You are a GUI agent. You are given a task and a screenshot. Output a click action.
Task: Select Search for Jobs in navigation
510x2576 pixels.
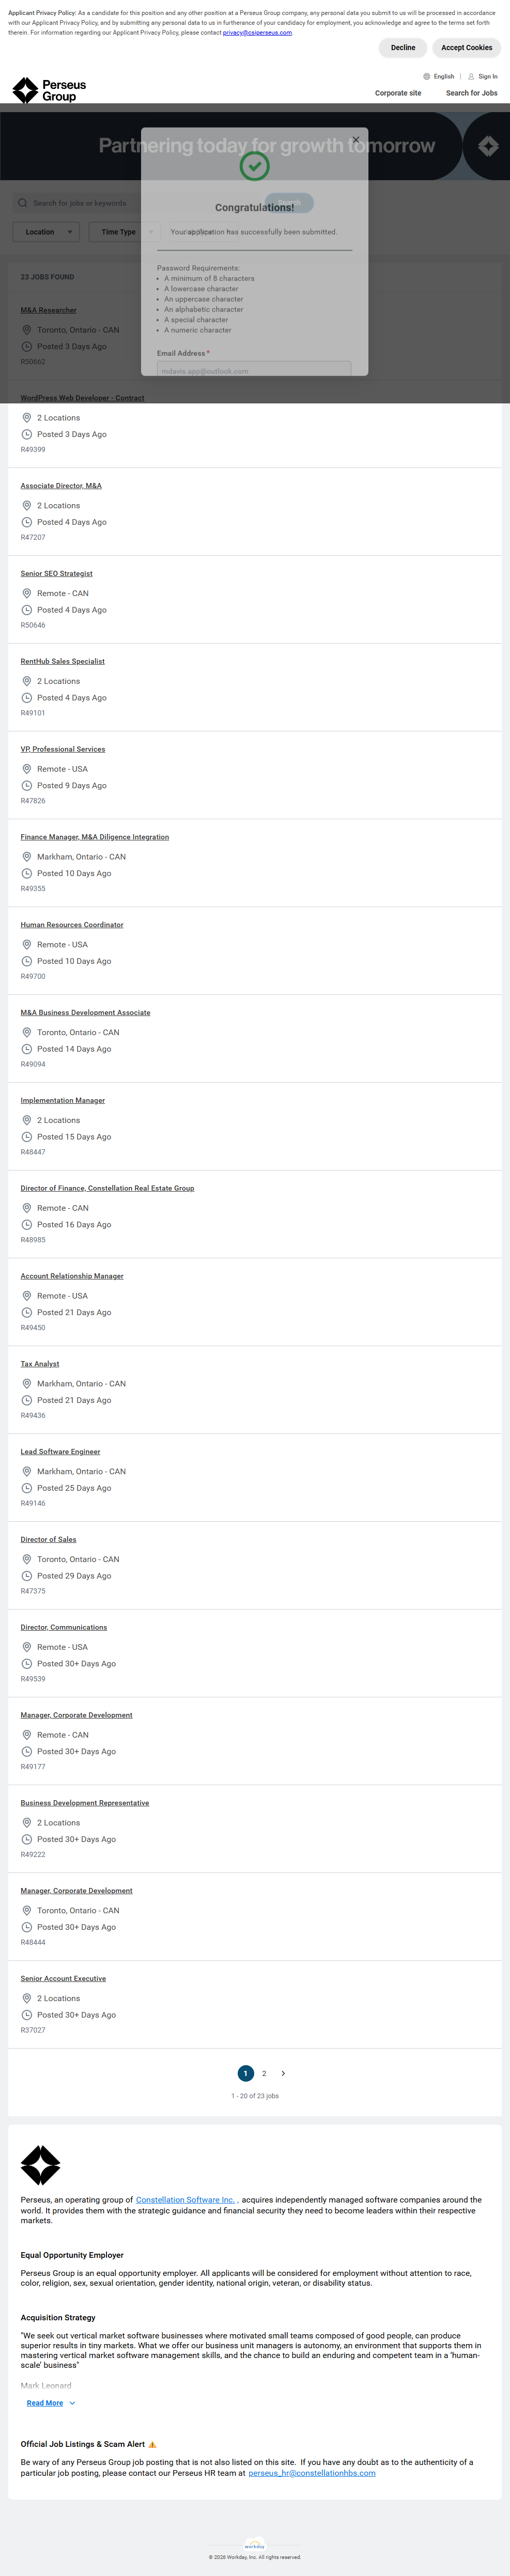coord(471,93)
